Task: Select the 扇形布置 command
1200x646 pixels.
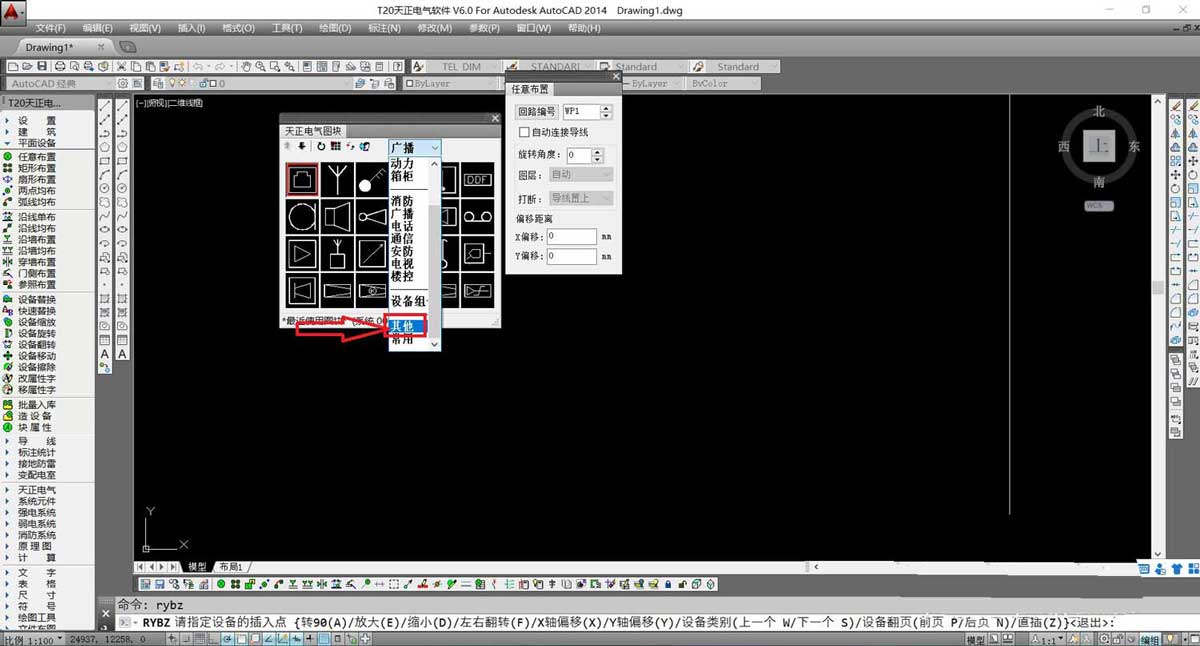Action: (x=36, y=179)
